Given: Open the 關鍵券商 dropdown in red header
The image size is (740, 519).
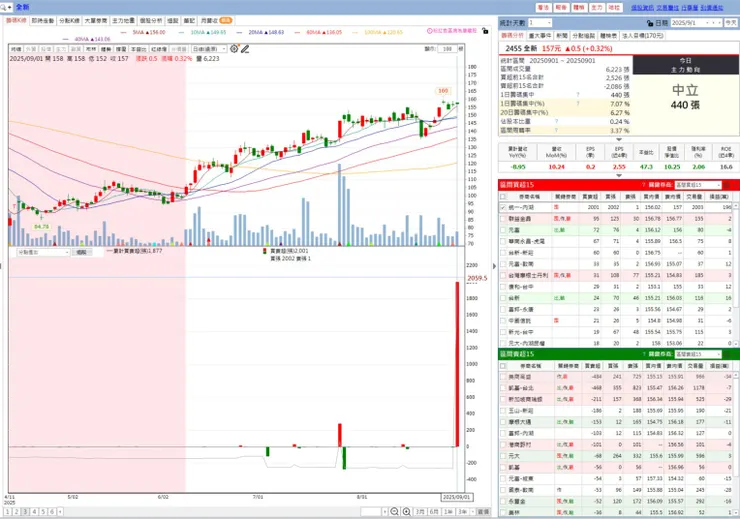Looking at the screenshot, I should click(698, 185).
